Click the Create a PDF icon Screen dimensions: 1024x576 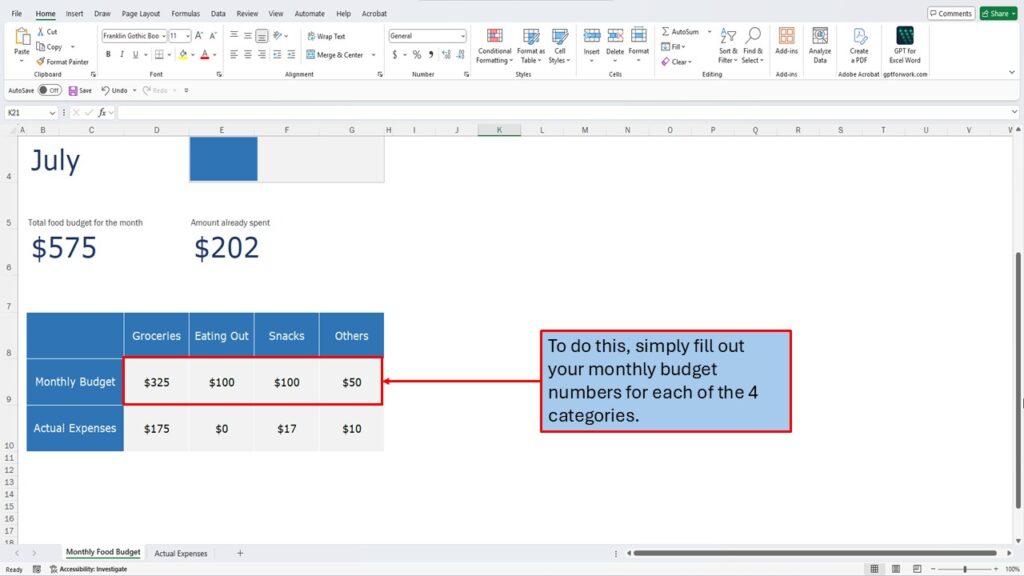point(859,44)
